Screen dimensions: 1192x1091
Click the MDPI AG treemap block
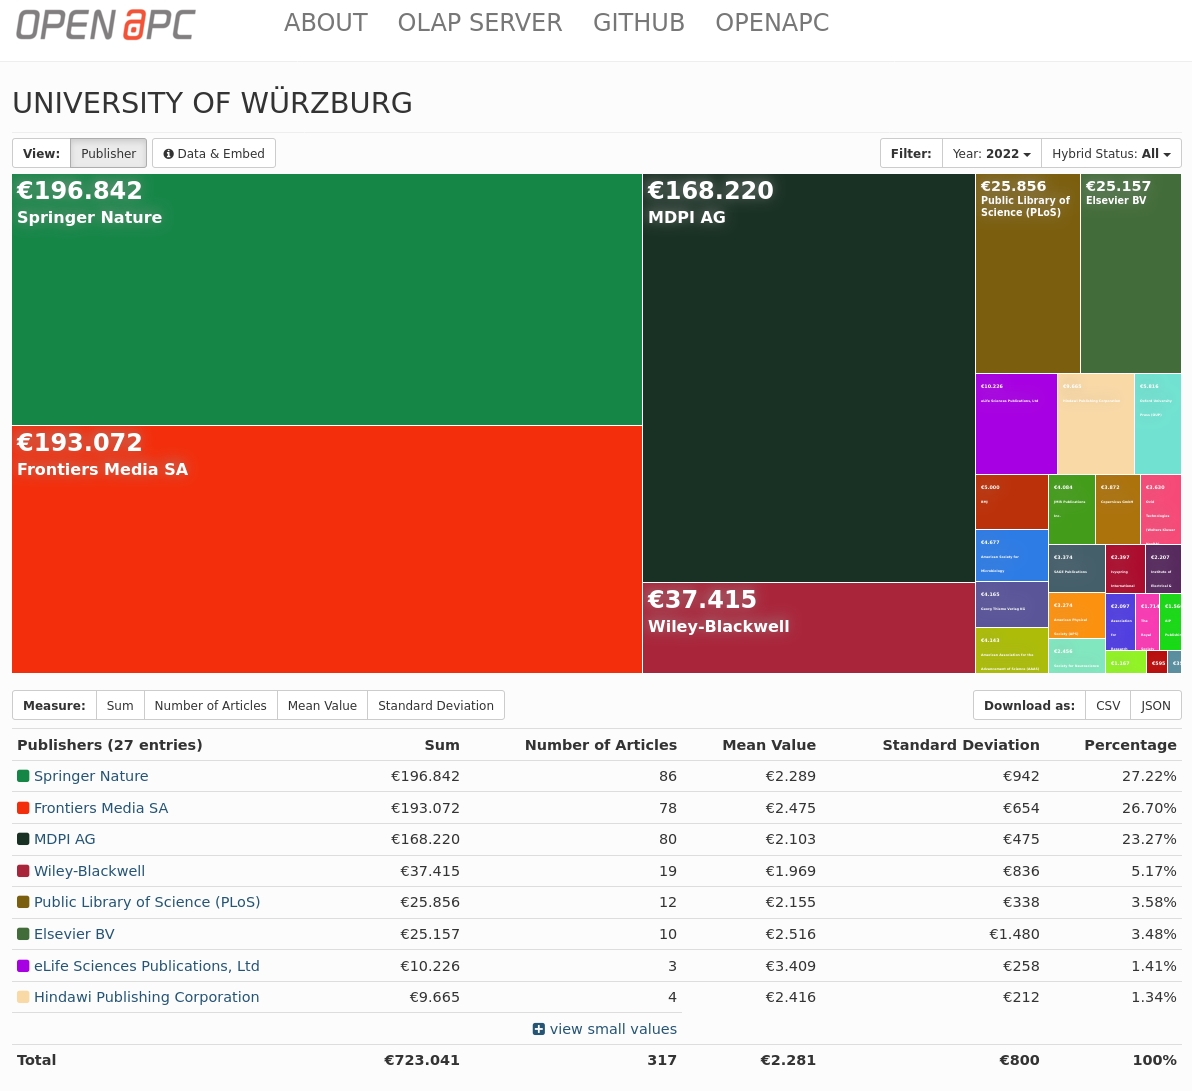click(809, 378)
